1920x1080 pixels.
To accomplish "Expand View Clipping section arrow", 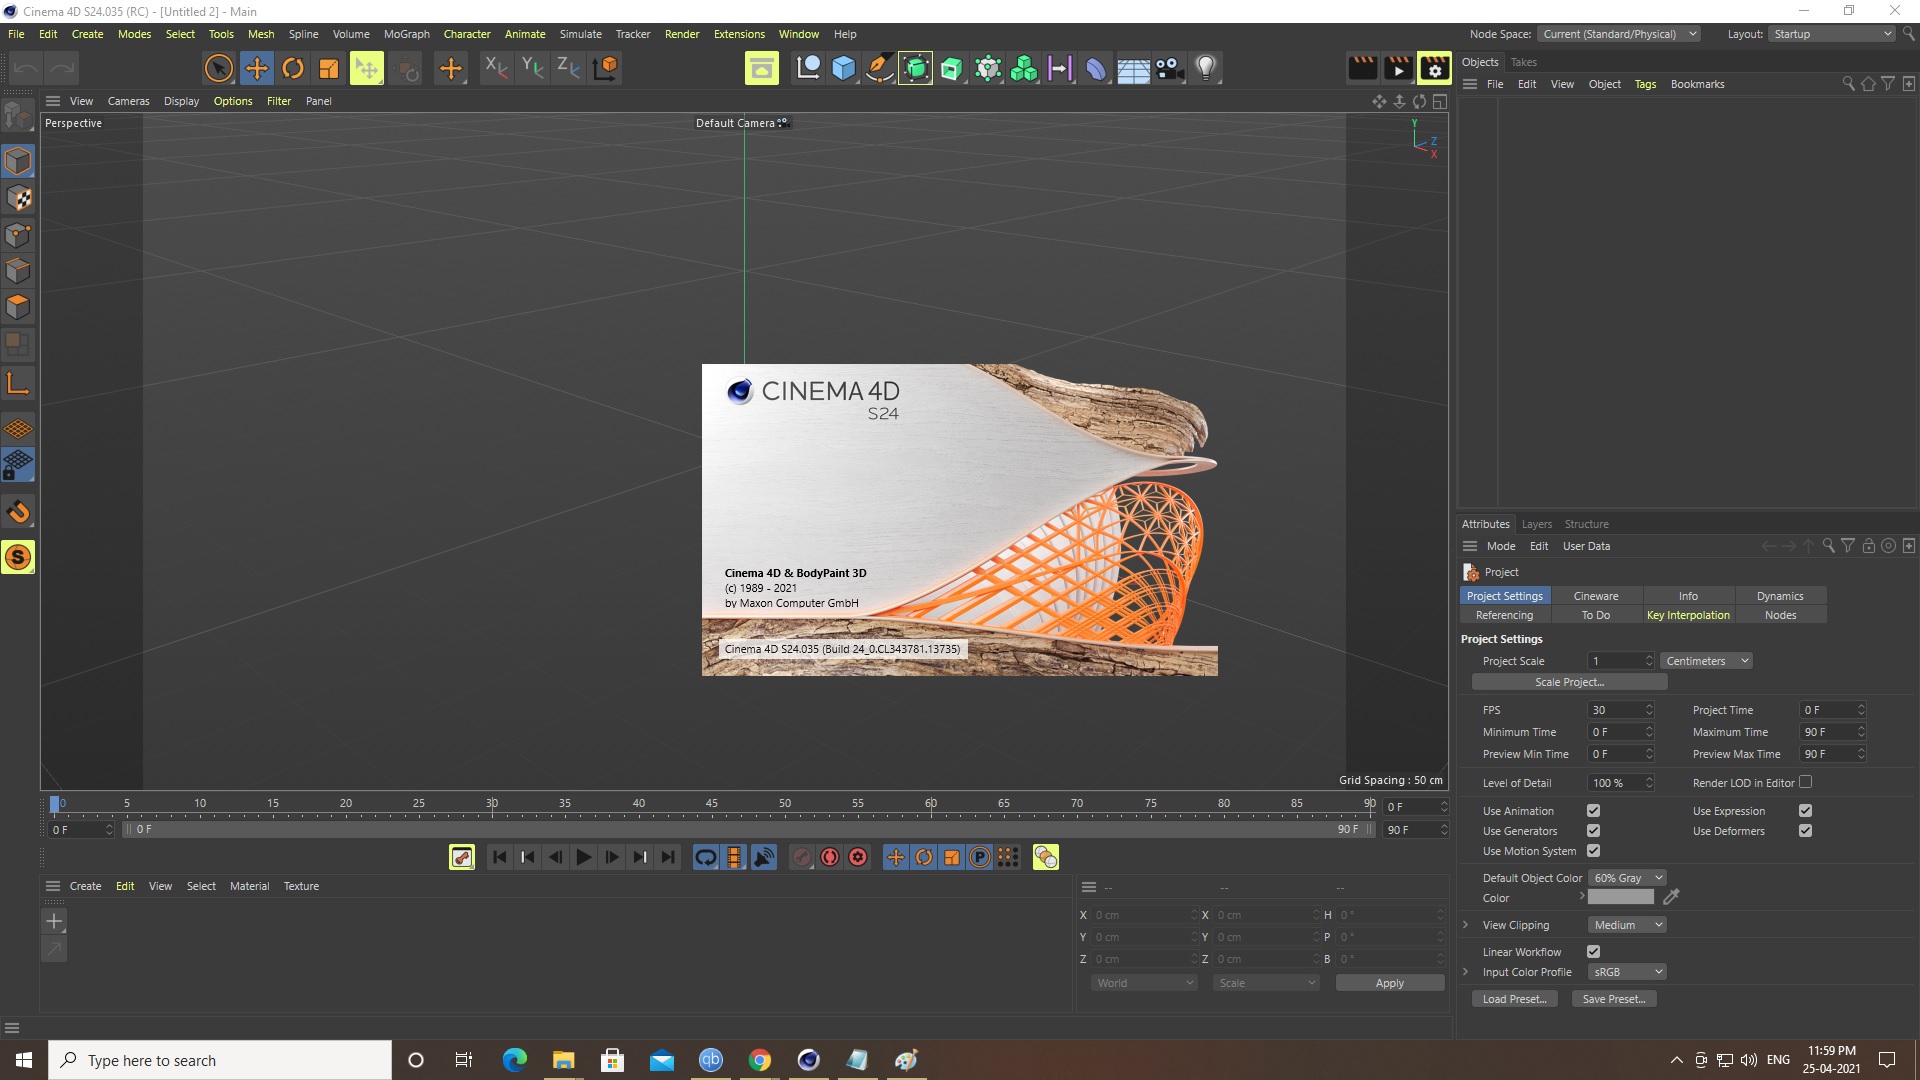I will click(1466, 925).
